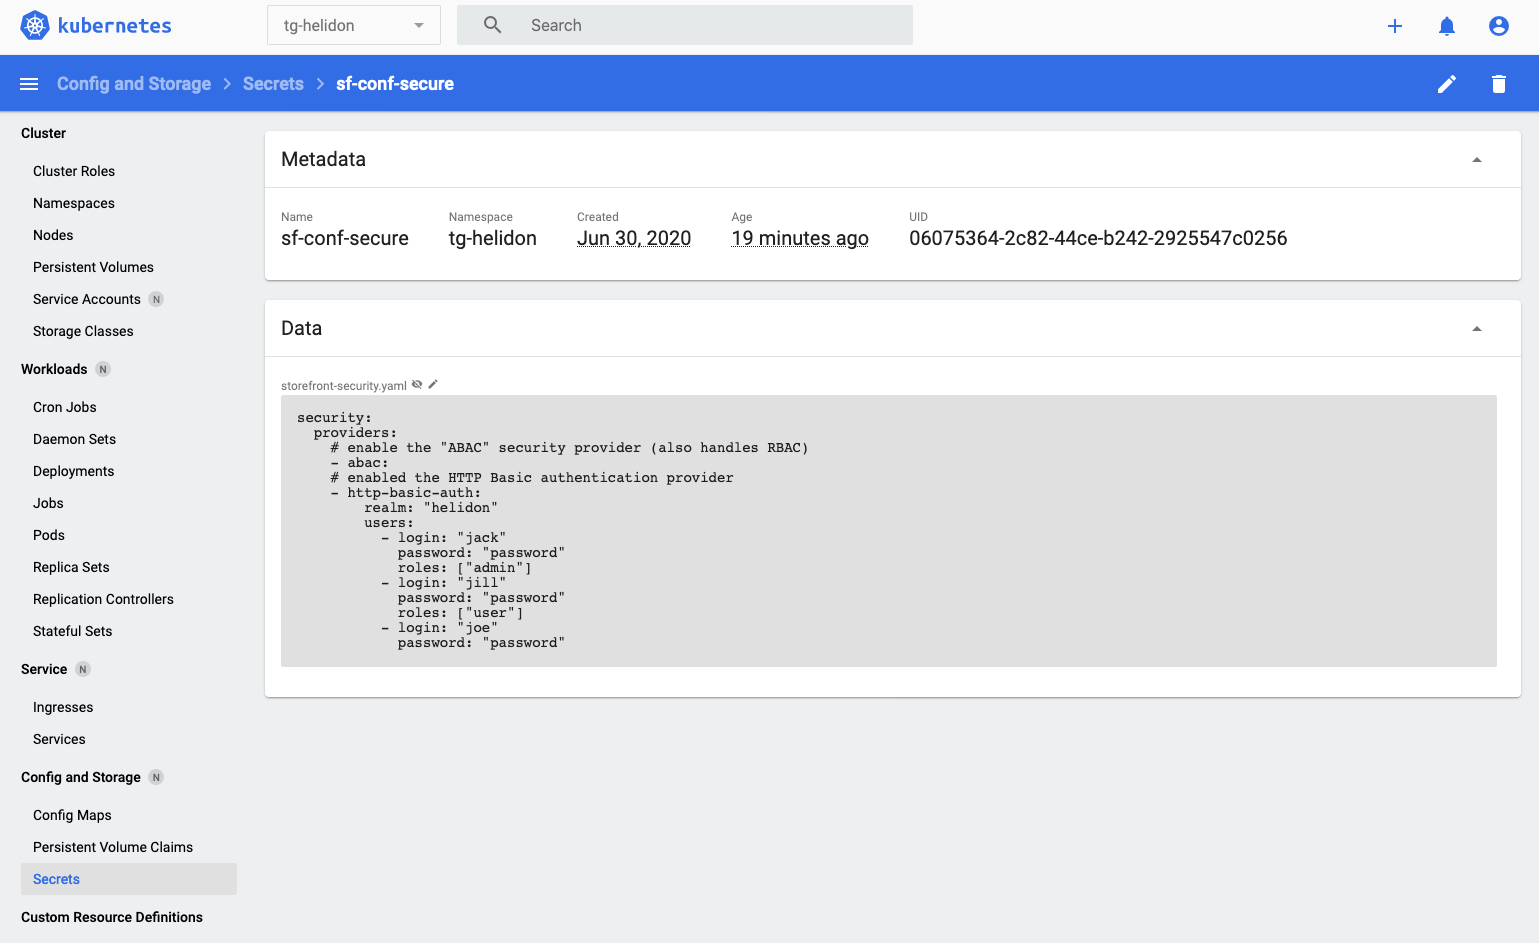Open the tg-helidon namespace dropdown
Screen dimensions: 1539x943
point(354,25)
